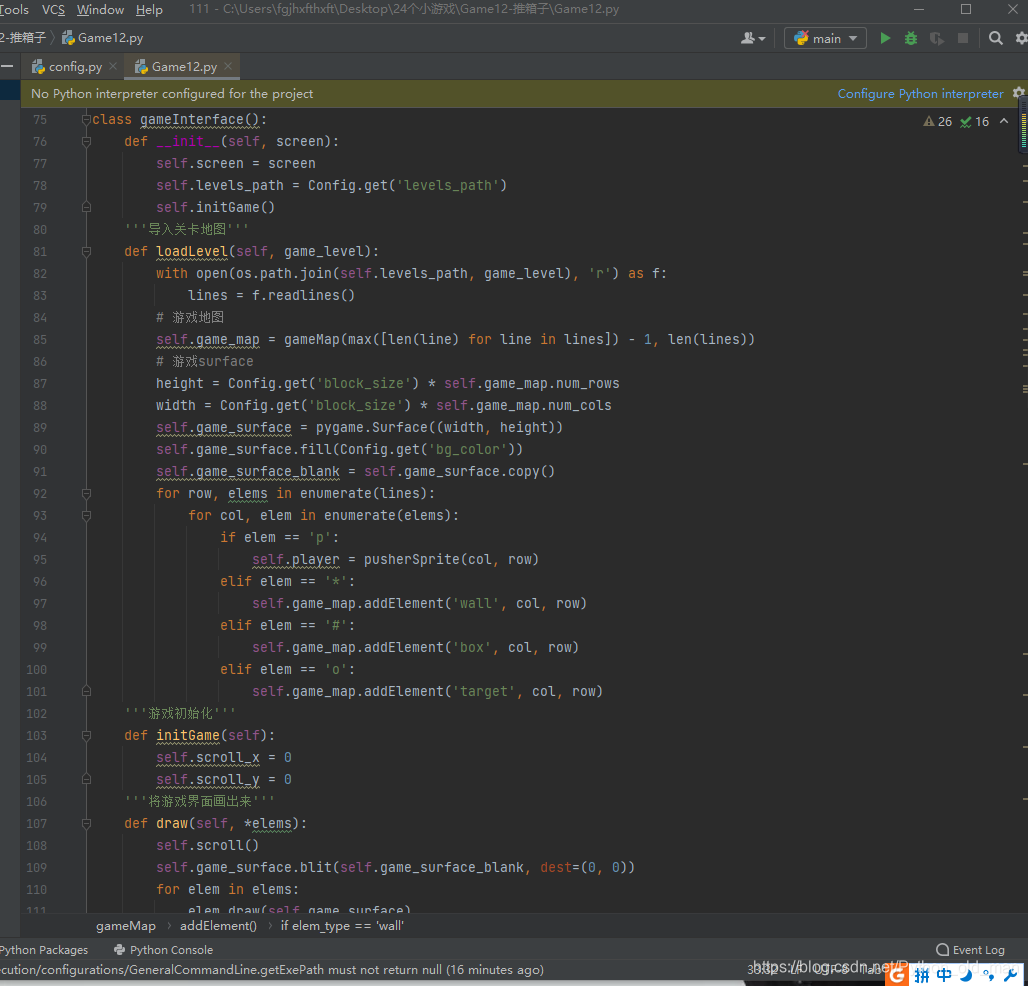Image resolution: width=1028 pixels, height=986 pixels.
Task: Place cursor on loadLevel method name
Action: pyautogui.click(x=191, y=252)
